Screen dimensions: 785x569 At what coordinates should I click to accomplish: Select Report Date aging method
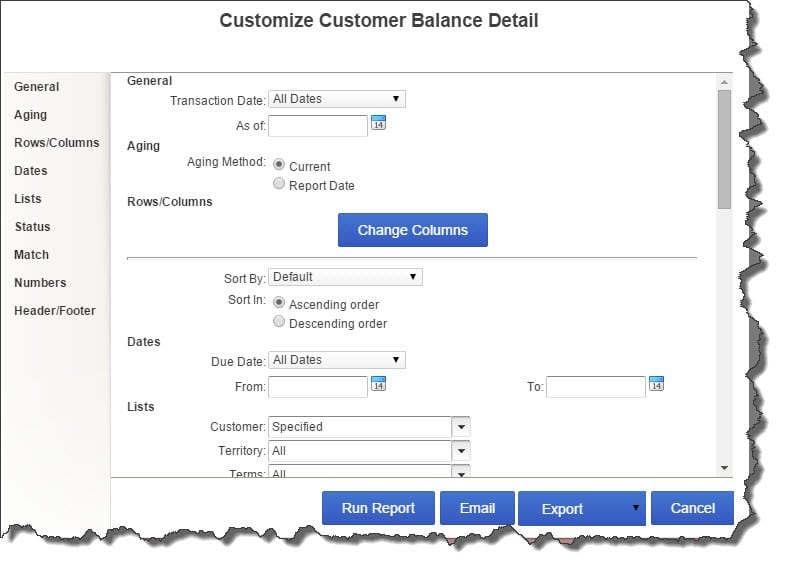tap(279, 184)
